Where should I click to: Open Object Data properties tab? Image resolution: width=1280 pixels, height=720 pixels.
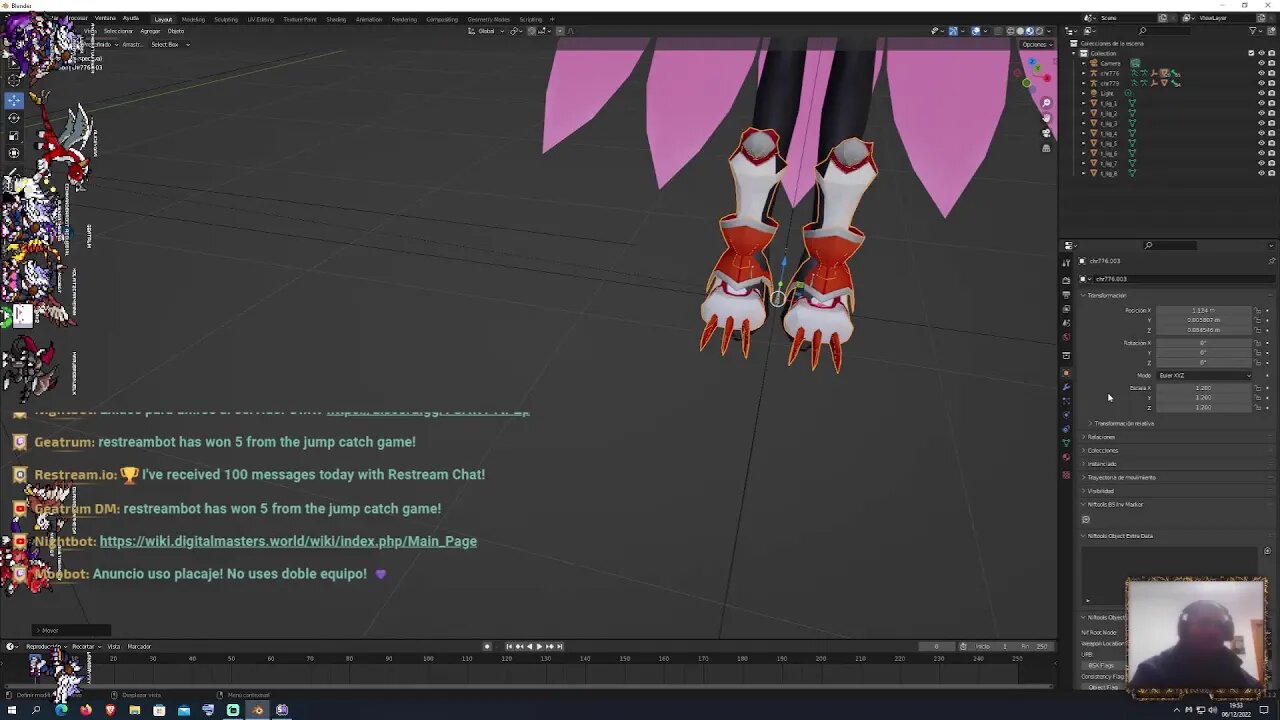pos(1066,443)
